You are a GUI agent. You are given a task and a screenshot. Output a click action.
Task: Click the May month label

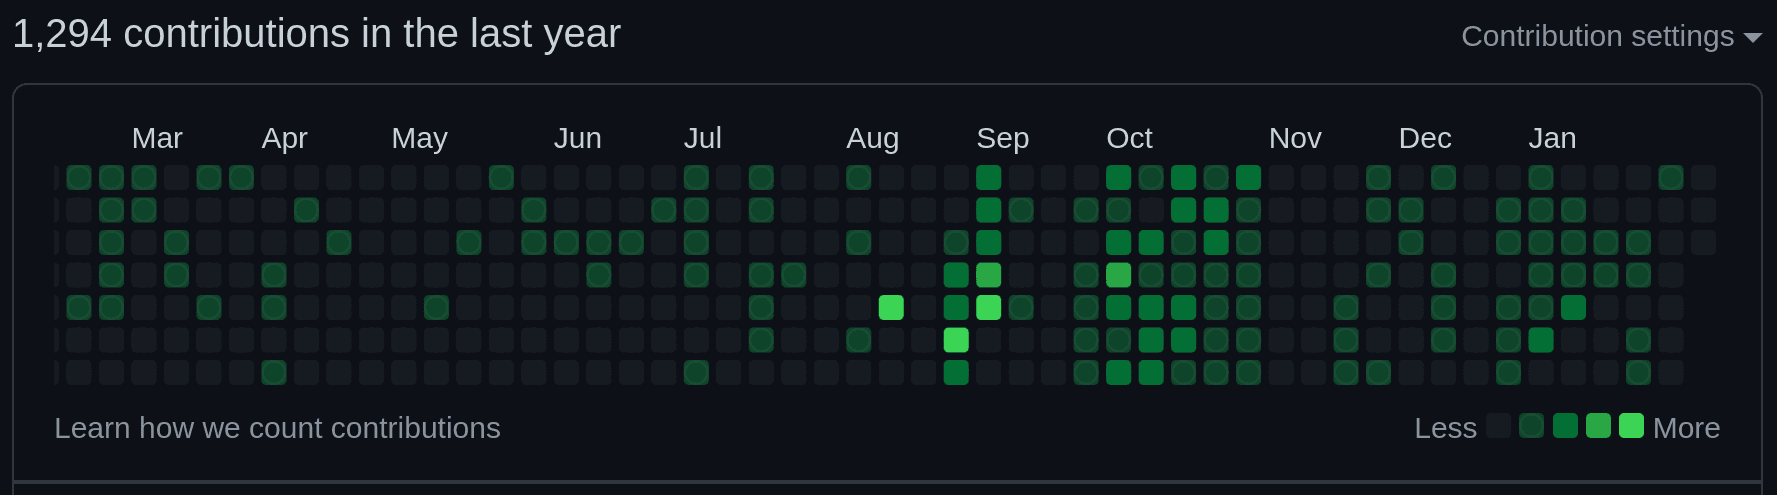click(x=419, y=138)
